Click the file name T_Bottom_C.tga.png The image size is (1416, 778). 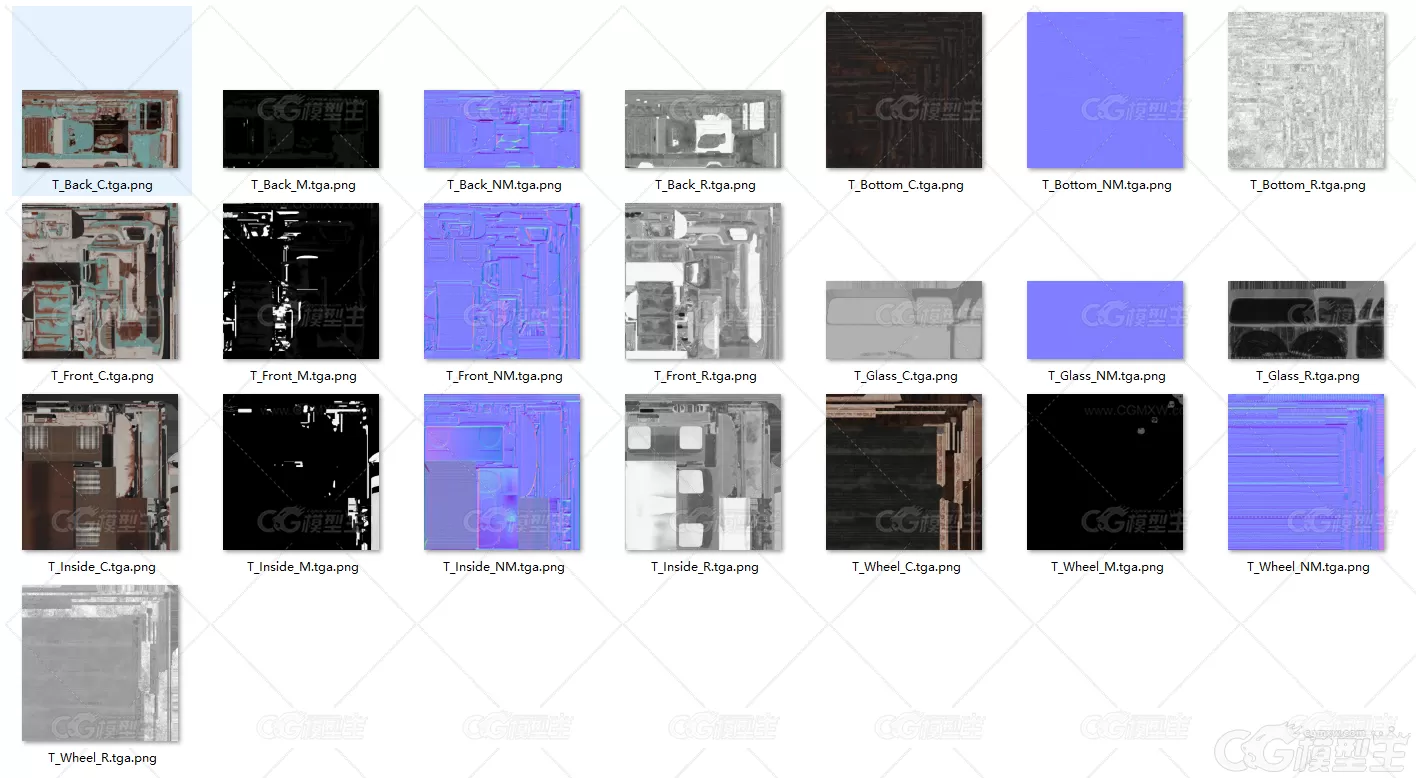906,185
